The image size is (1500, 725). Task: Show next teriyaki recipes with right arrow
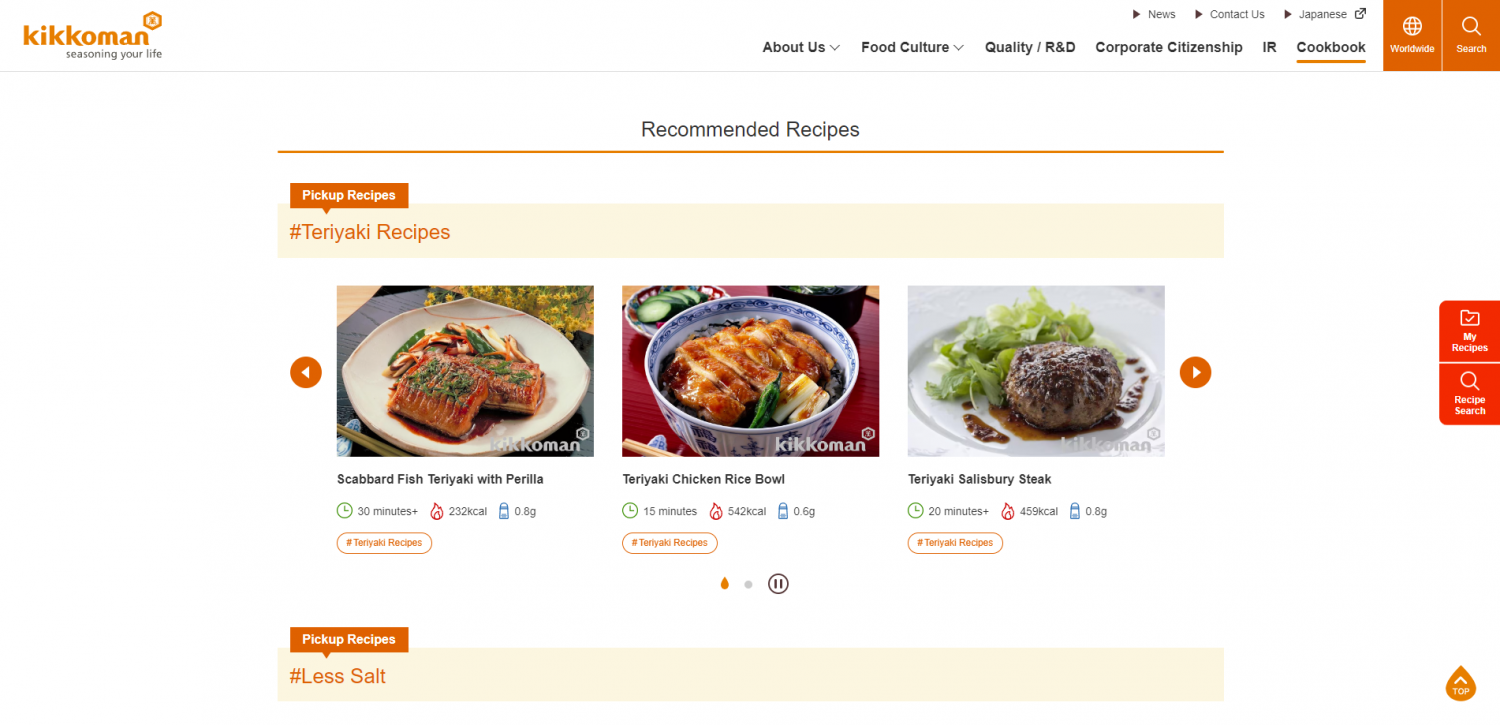click(x=1195, y=372)
